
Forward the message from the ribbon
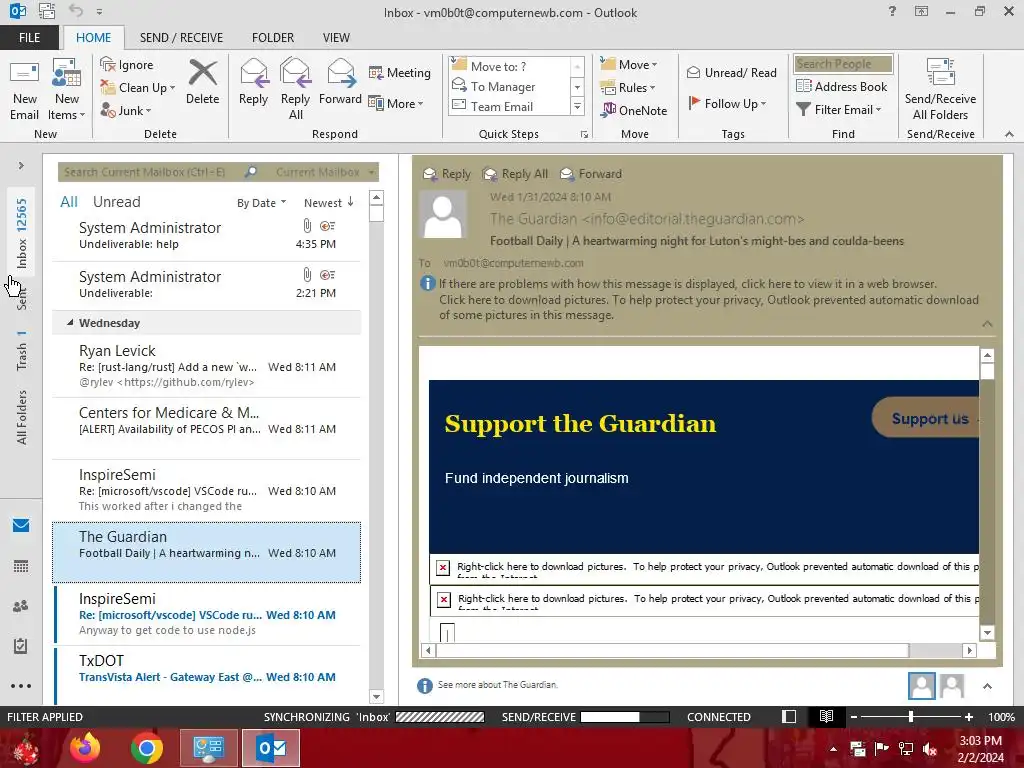coord(340,83)
